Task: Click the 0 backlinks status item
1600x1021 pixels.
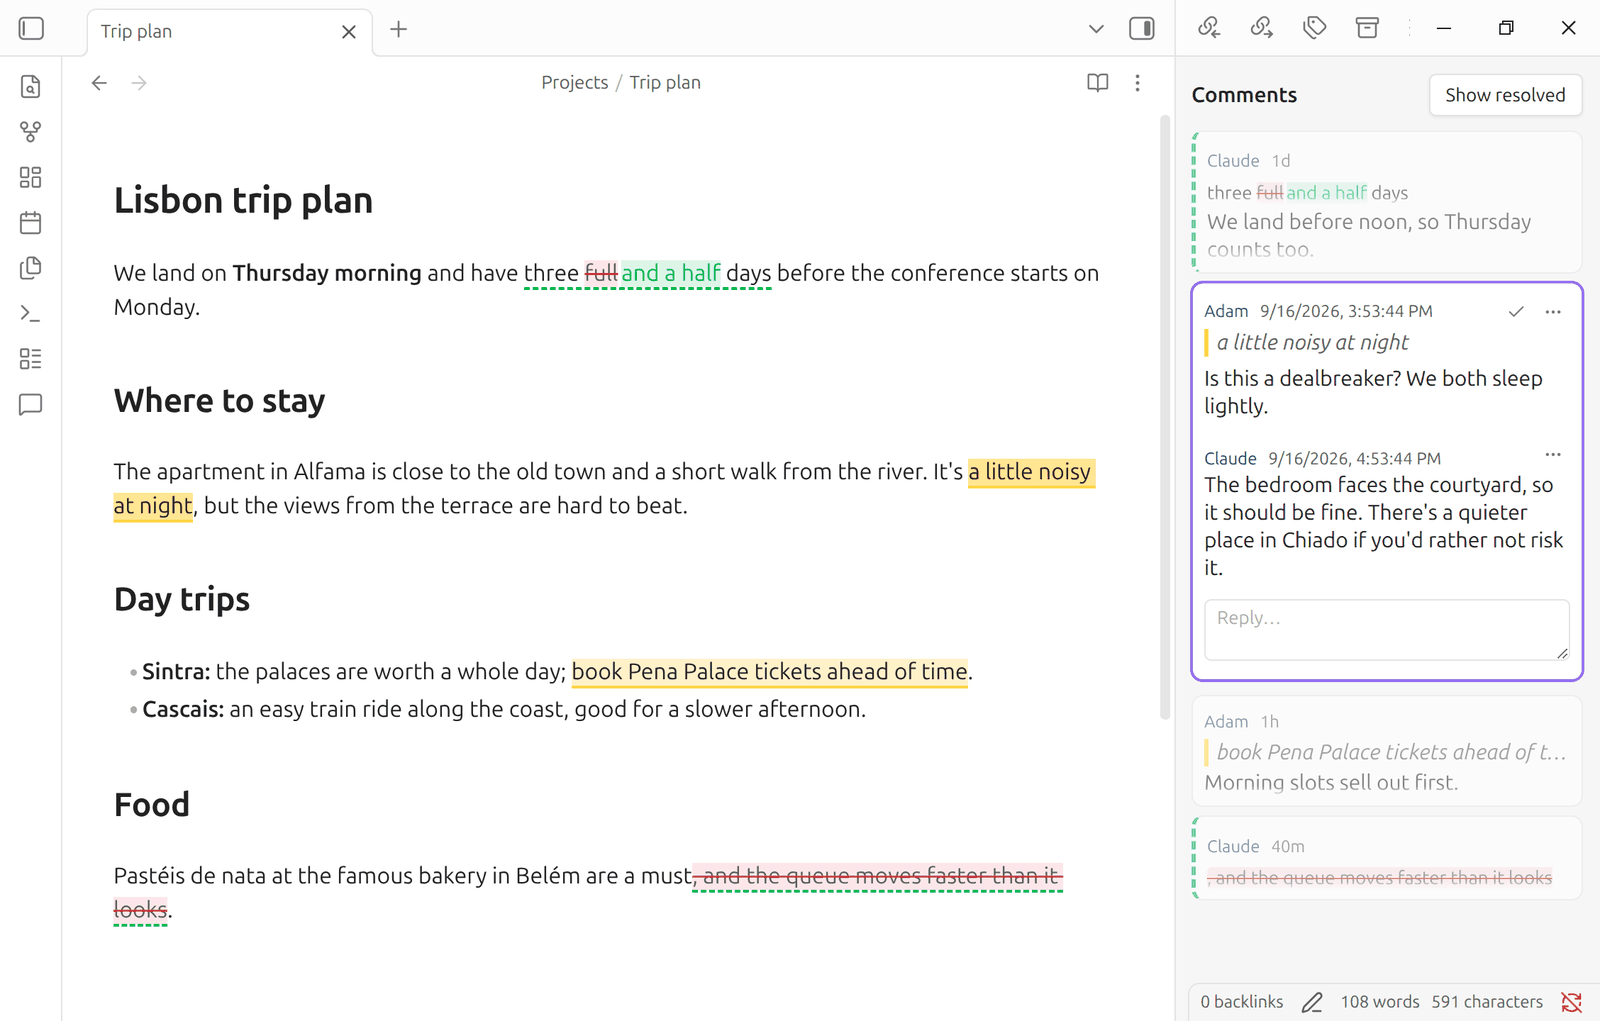Action: click(x=1241, y=1002)
